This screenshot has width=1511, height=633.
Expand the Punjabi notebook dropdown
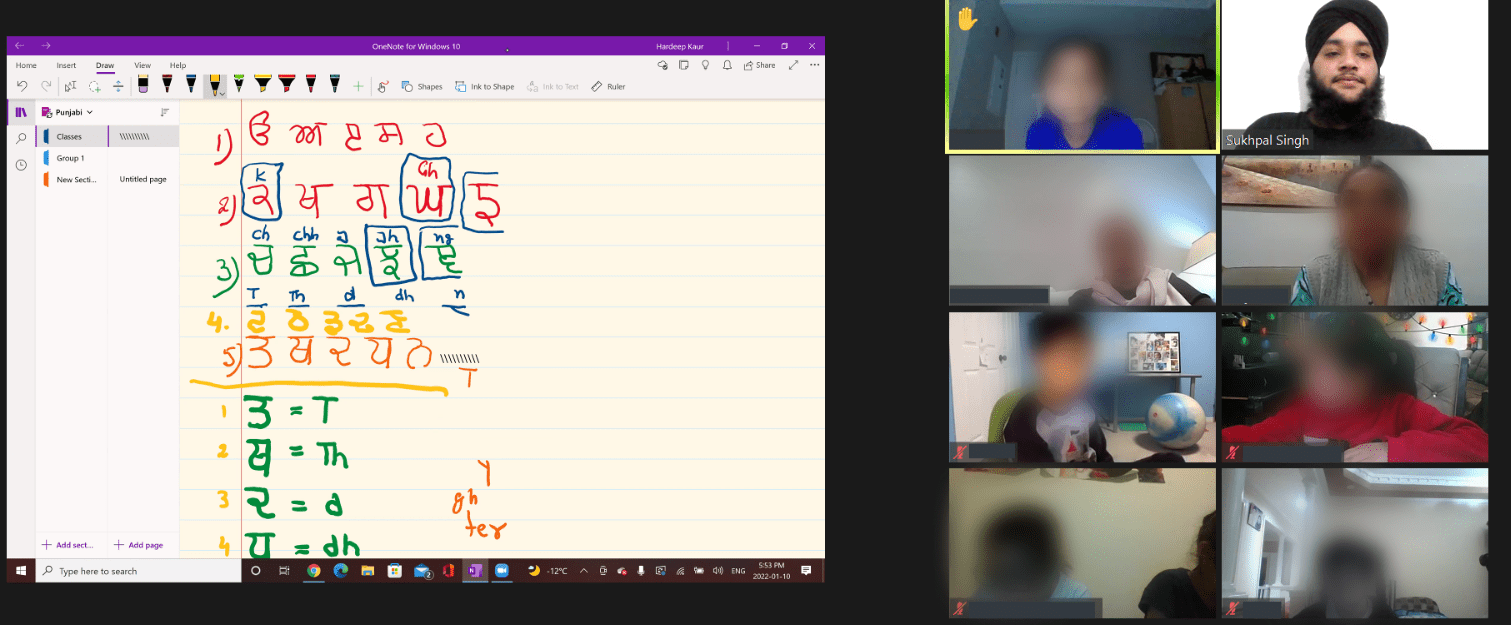(89, 113)
